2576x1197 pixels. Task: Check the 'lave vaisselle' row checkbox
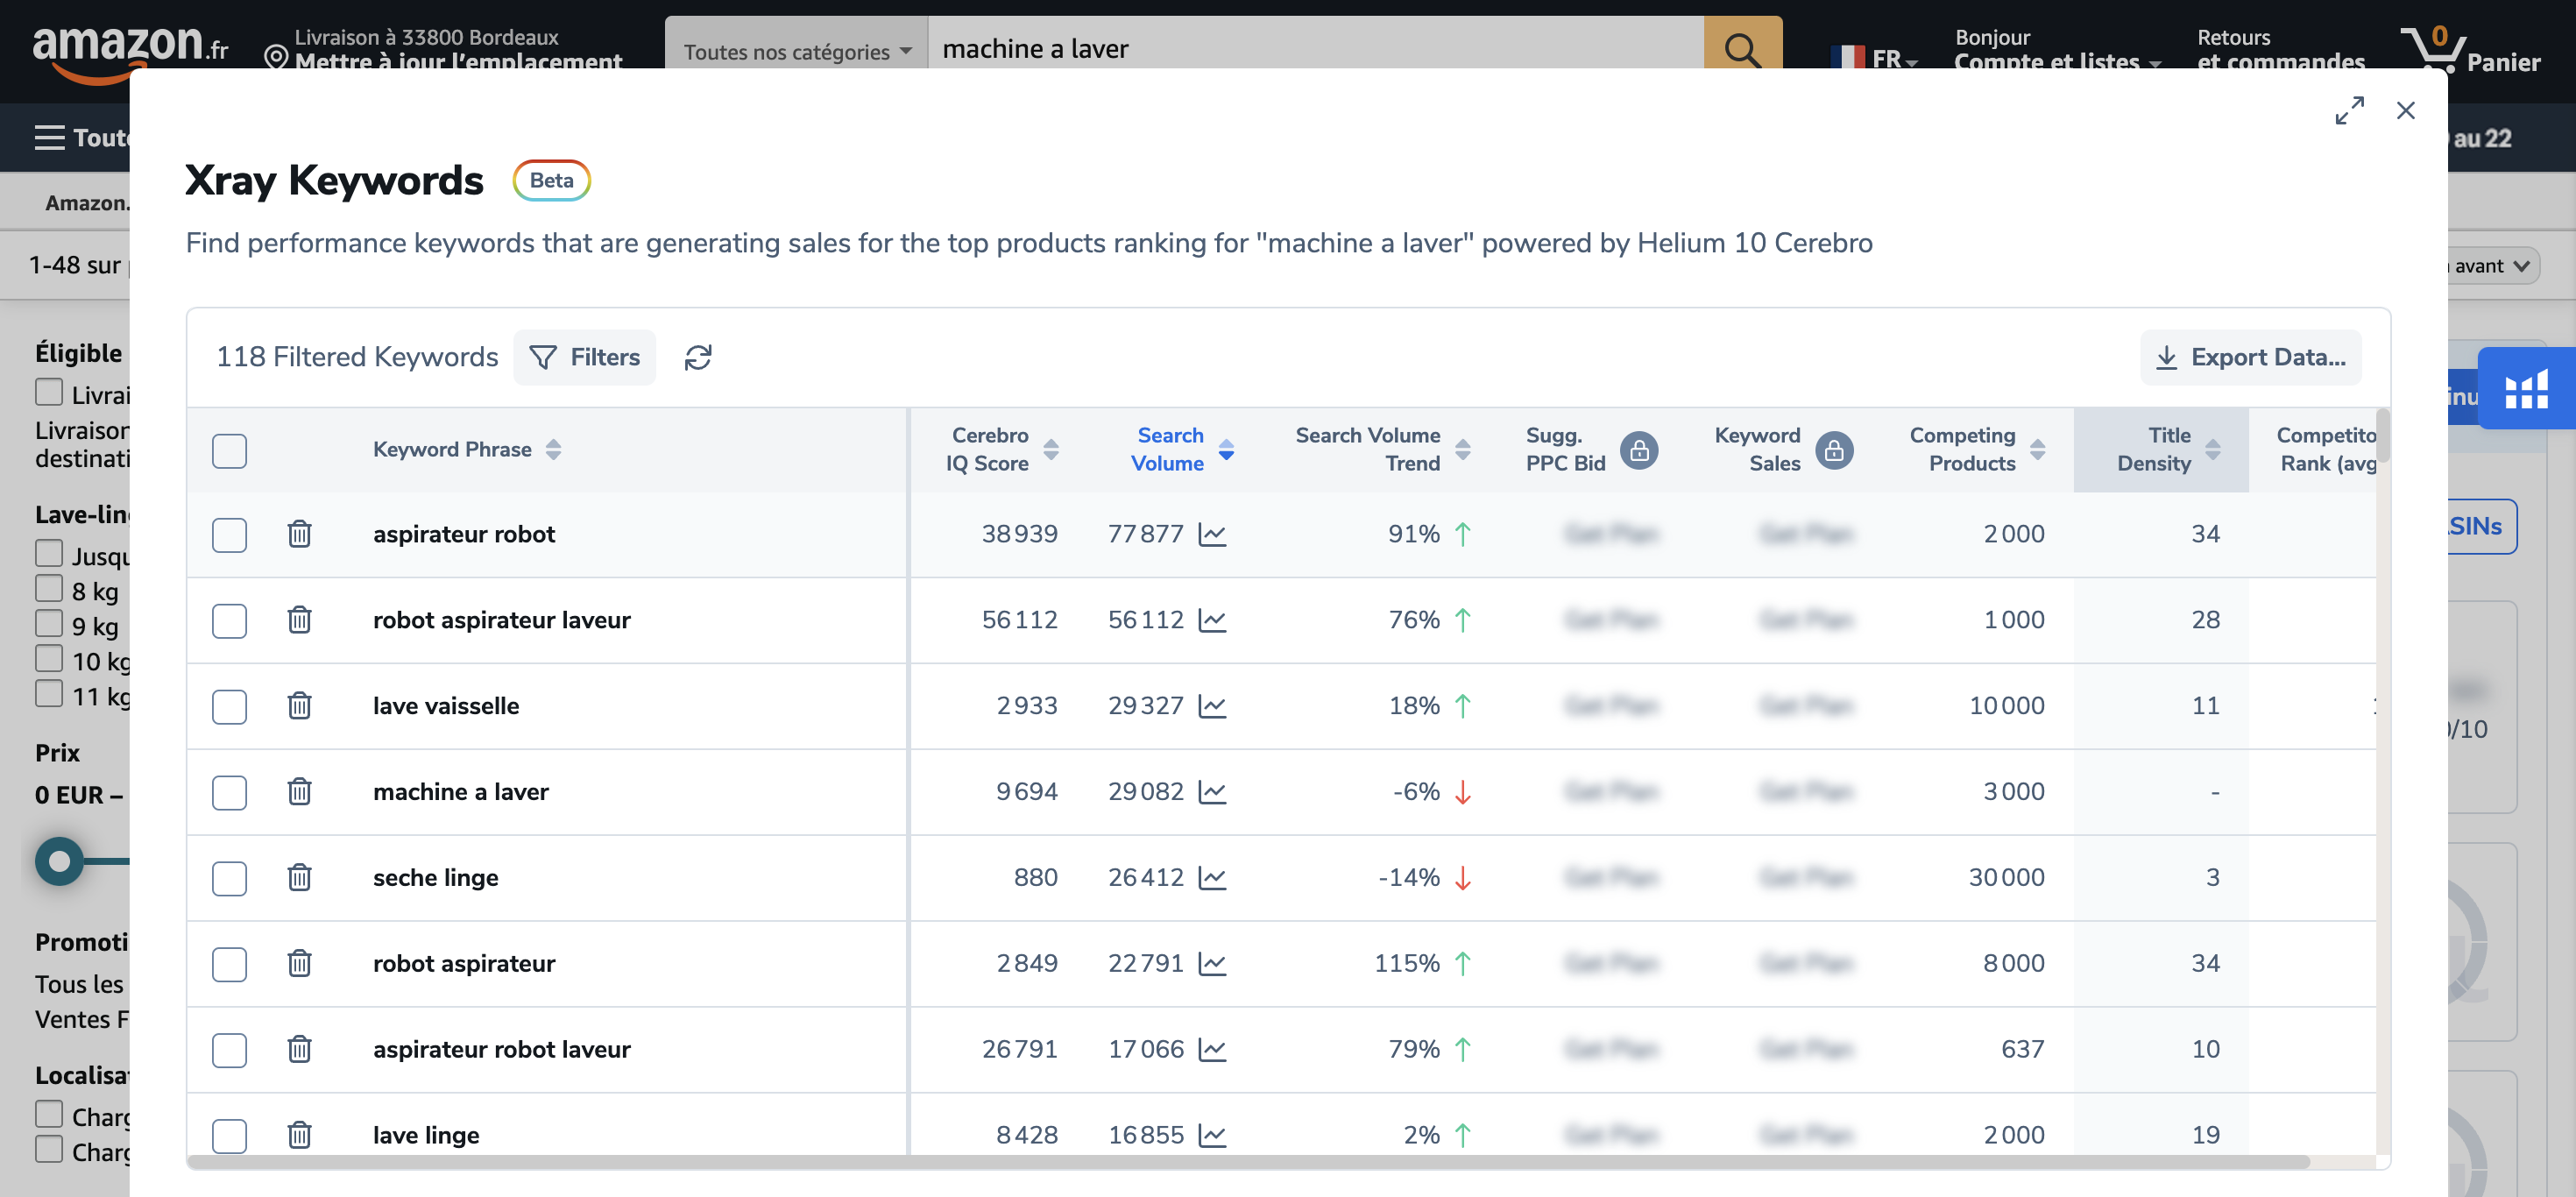pos(229,707)
